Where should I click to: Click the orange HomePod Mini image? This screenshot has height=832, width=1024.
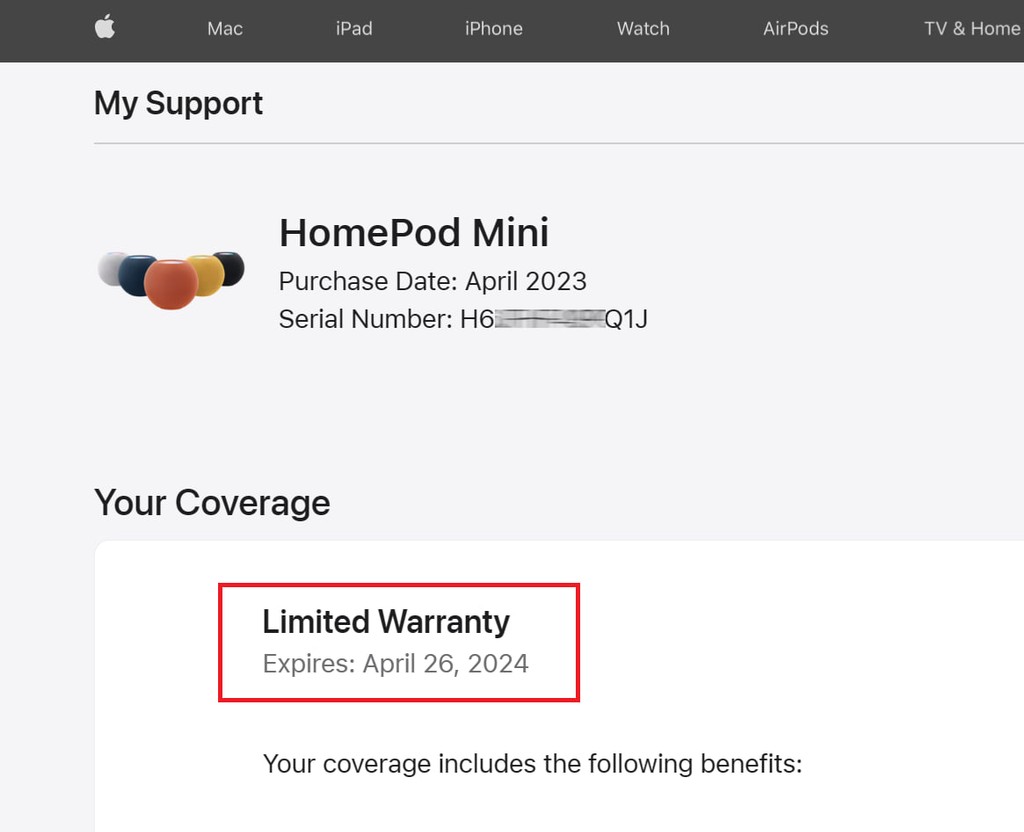pyautogui.click(x=171, y=284)
